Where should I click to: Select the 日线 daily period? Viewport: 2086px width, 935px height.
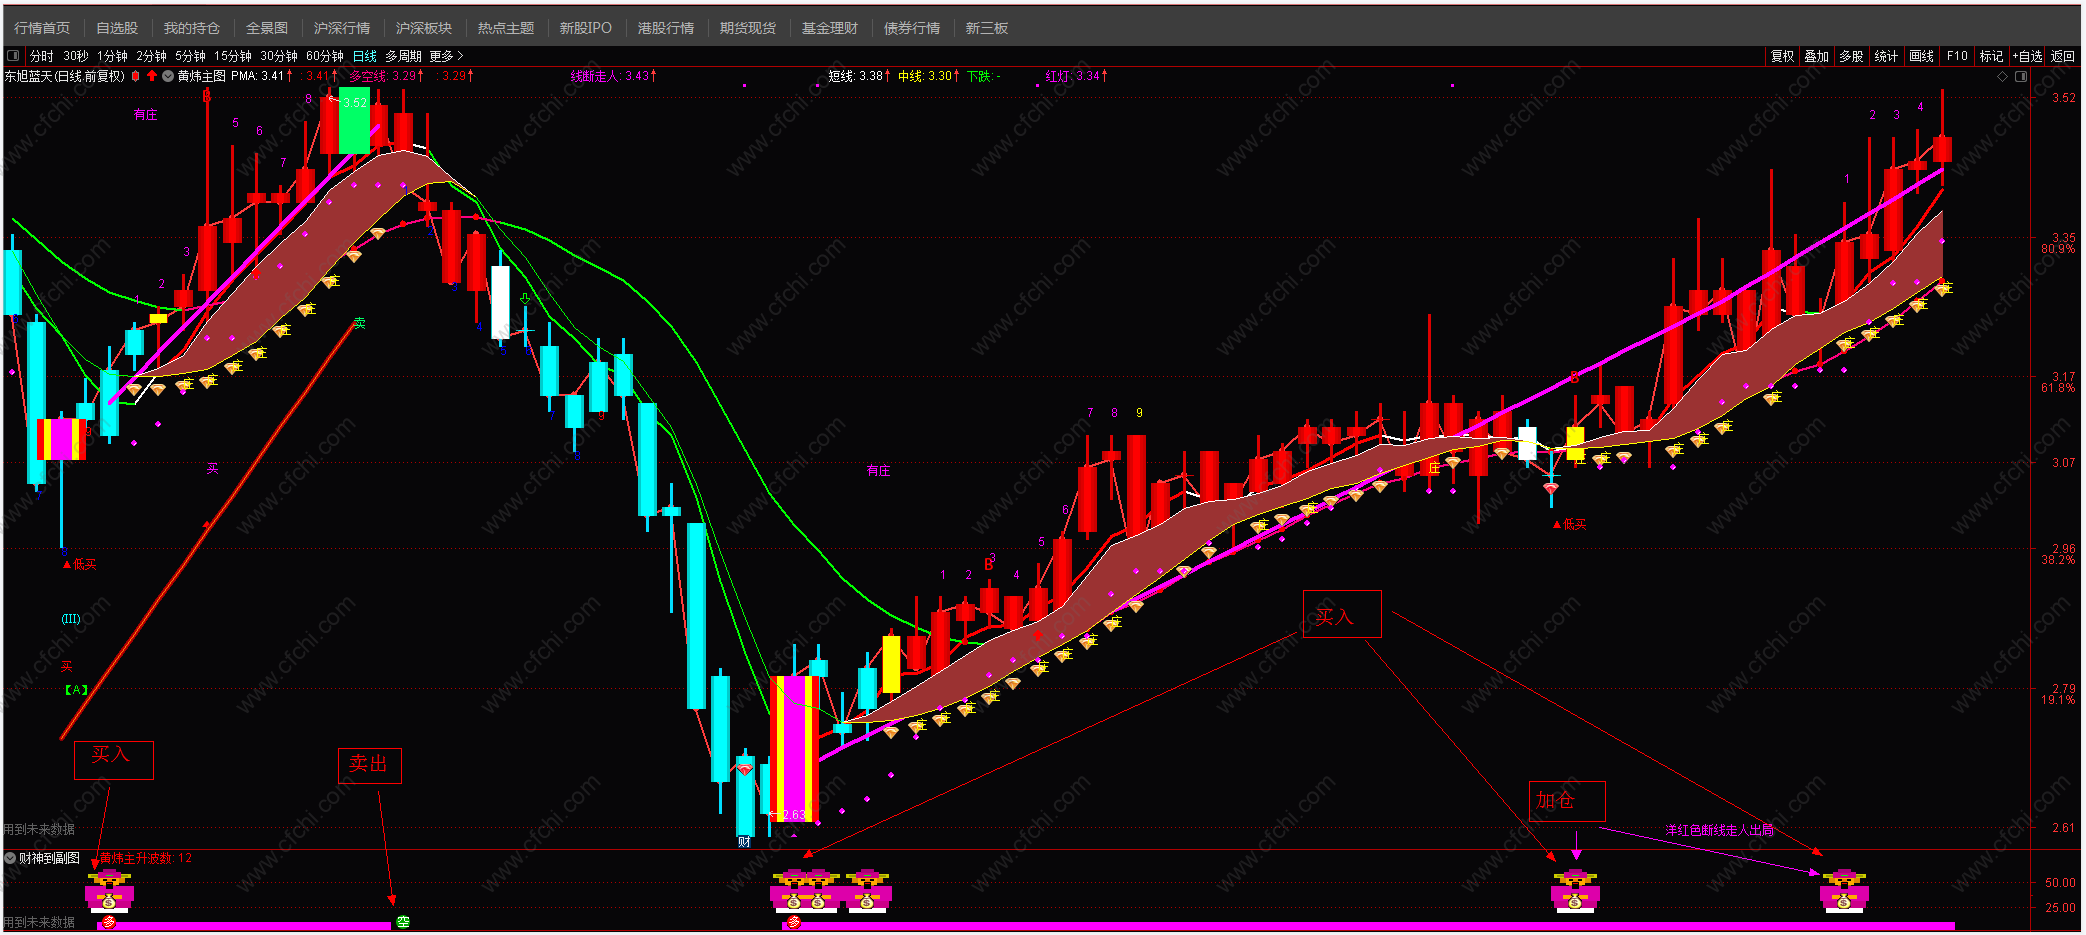pyautogui.click(x=365, y=56)
